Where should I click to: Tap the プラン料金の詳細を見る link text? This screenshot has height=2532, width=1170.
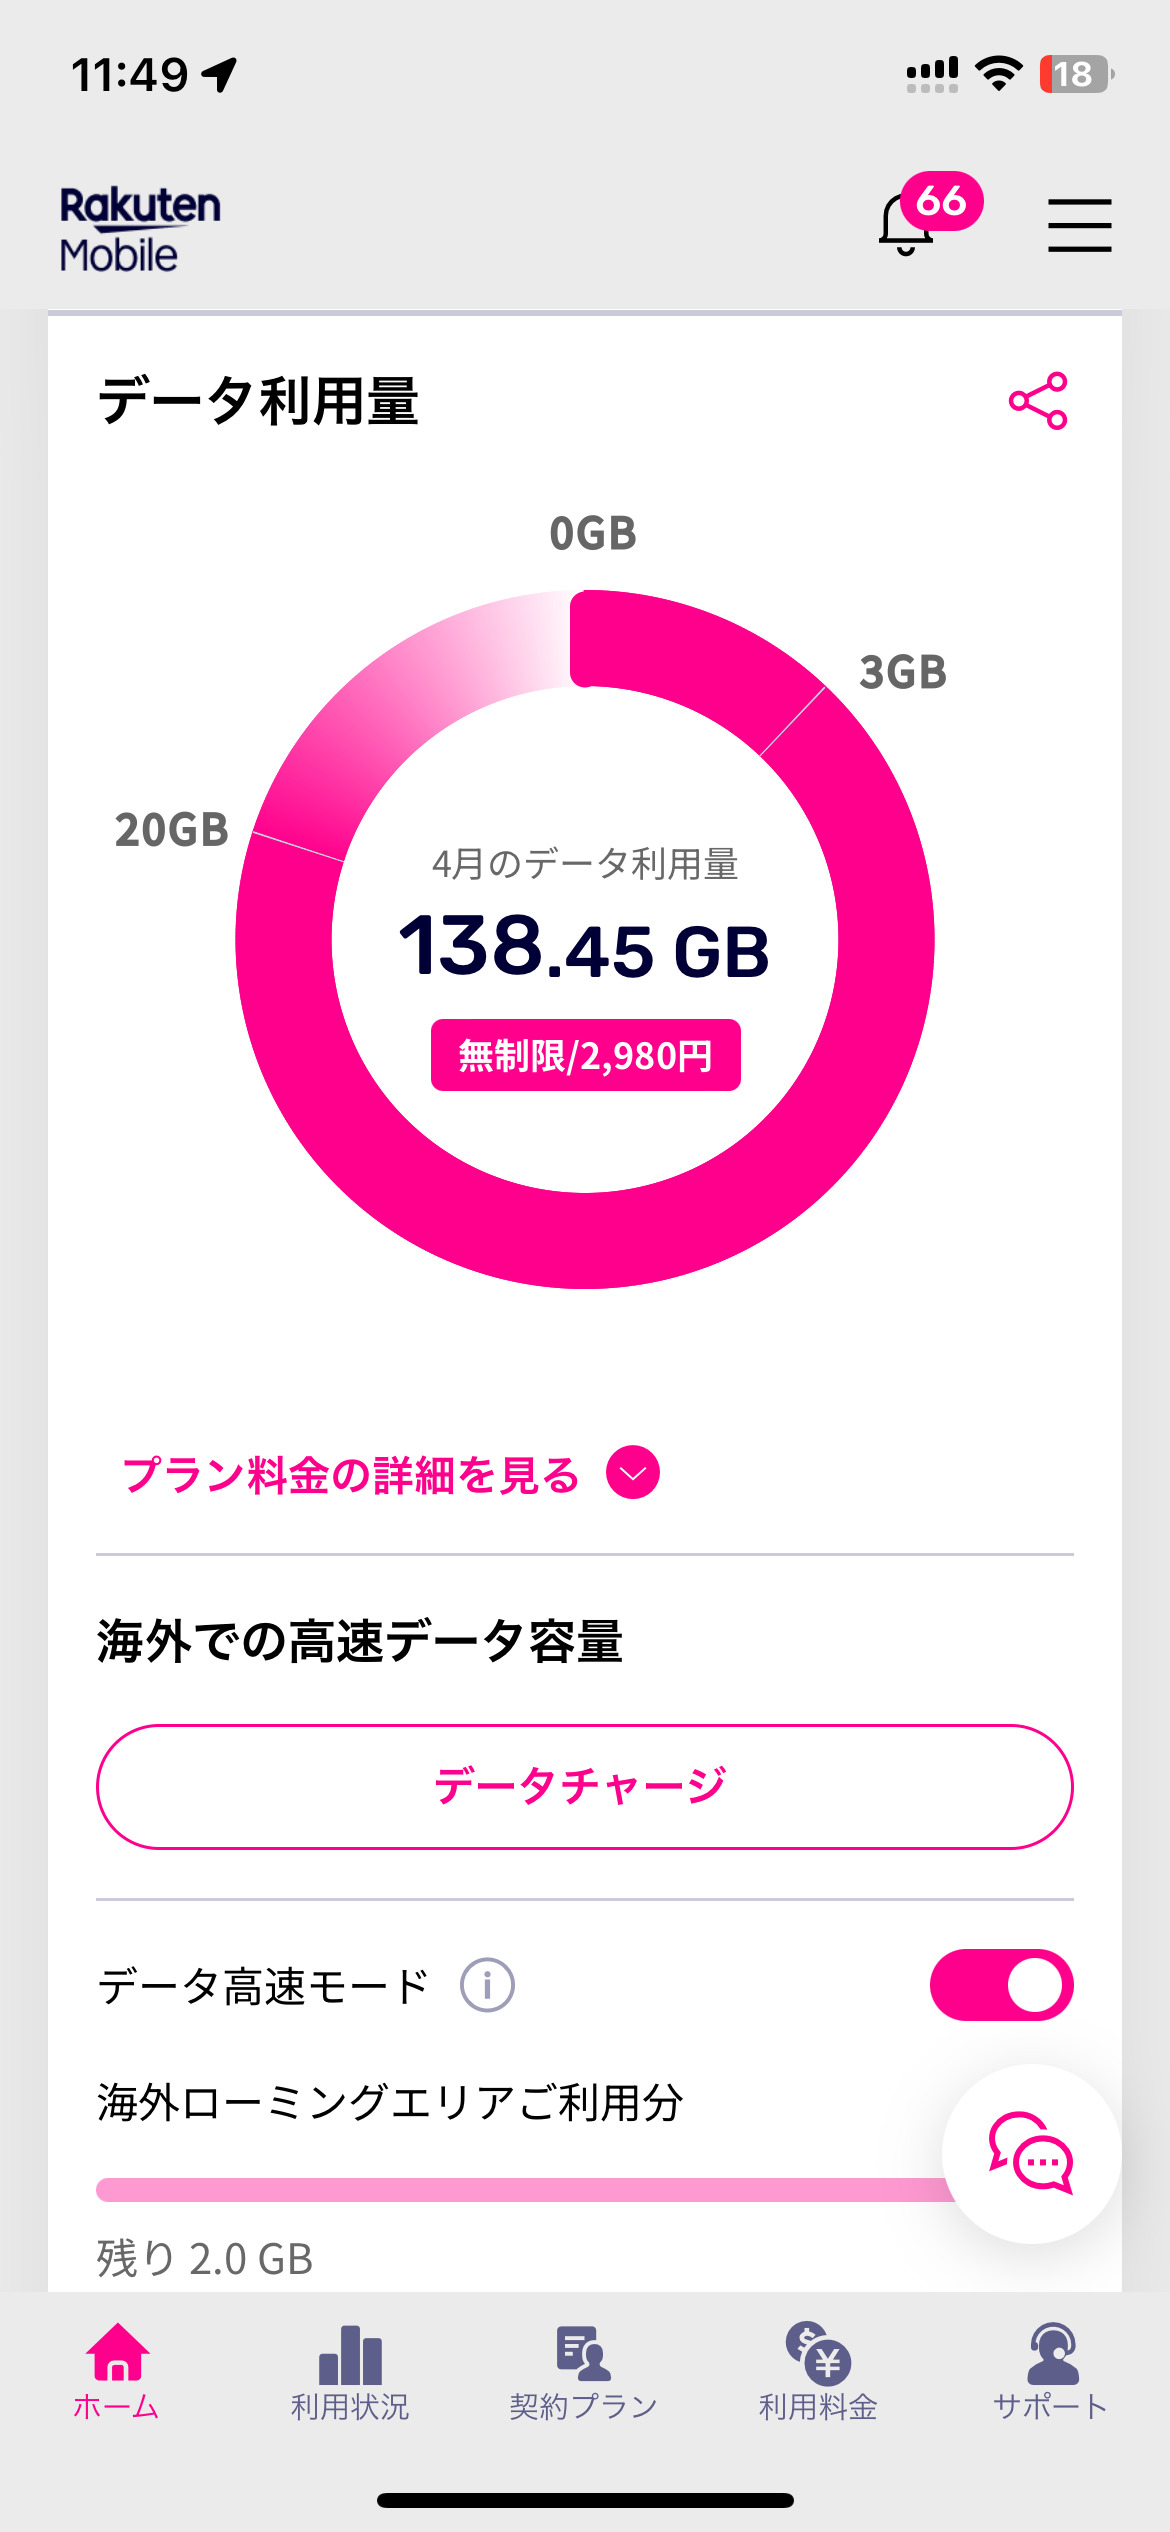pyautogui.click(x=350, y=1475)
